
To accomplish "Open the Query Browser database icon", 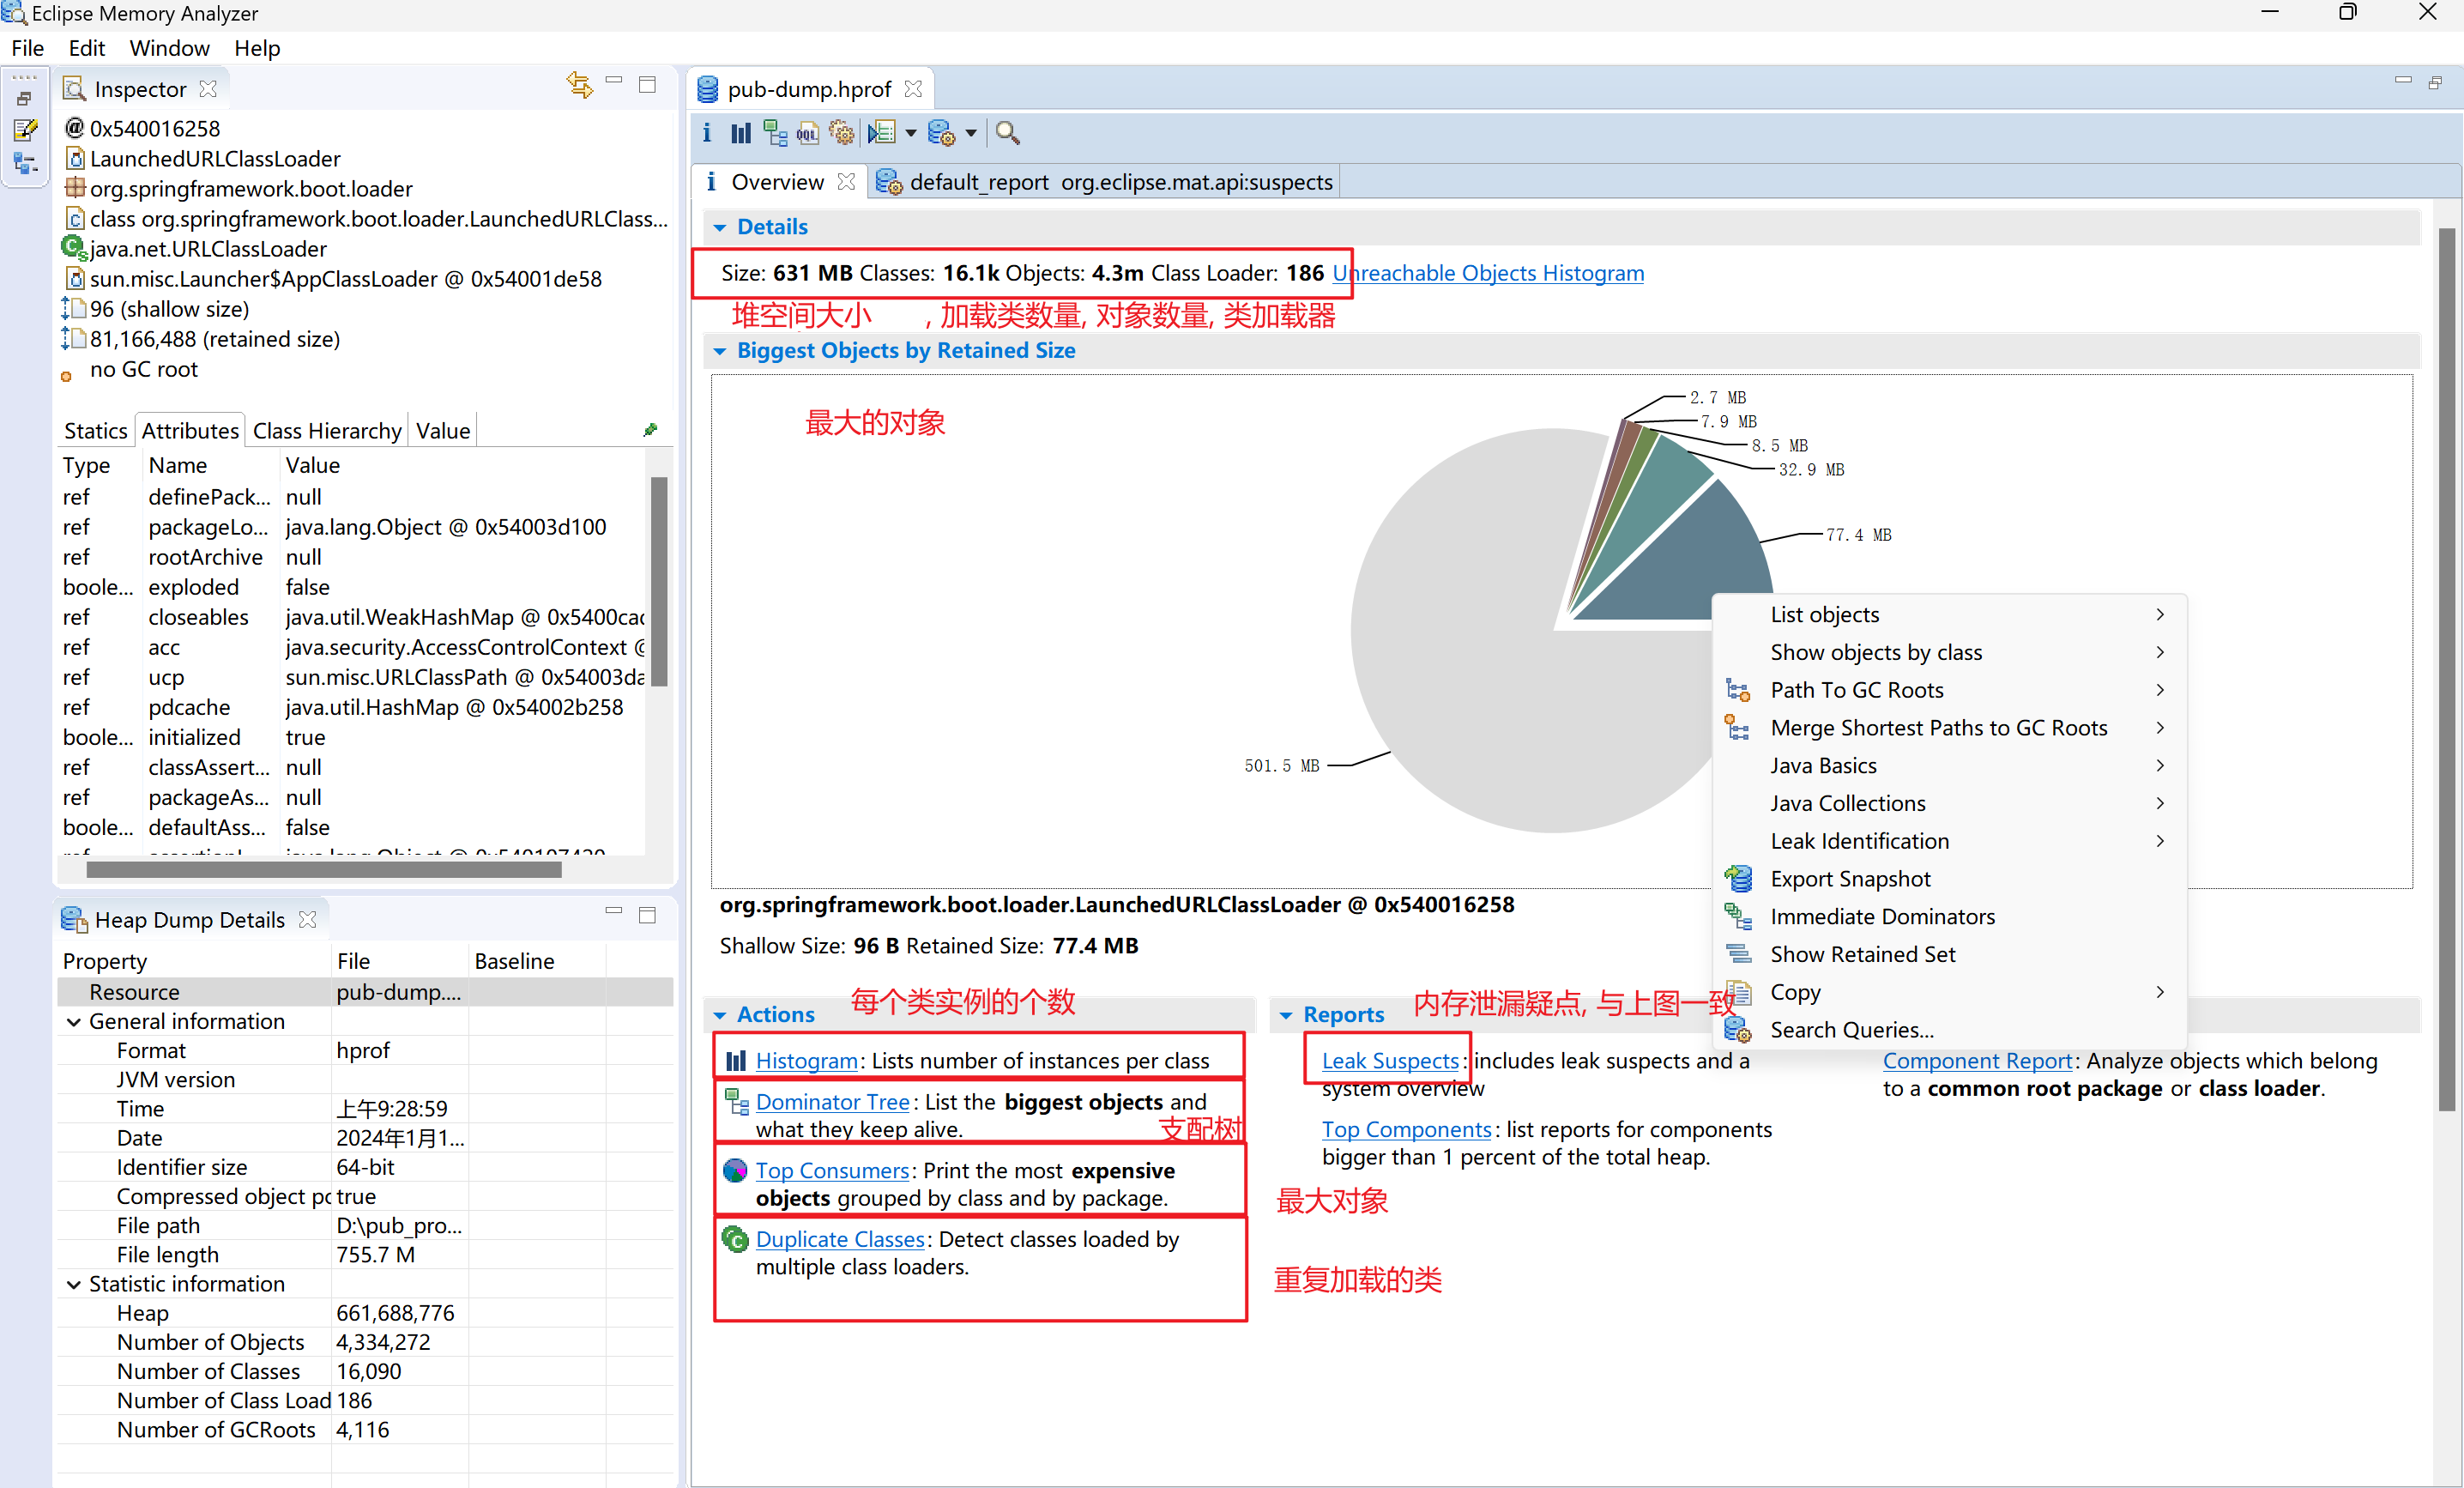I will 941,133.
